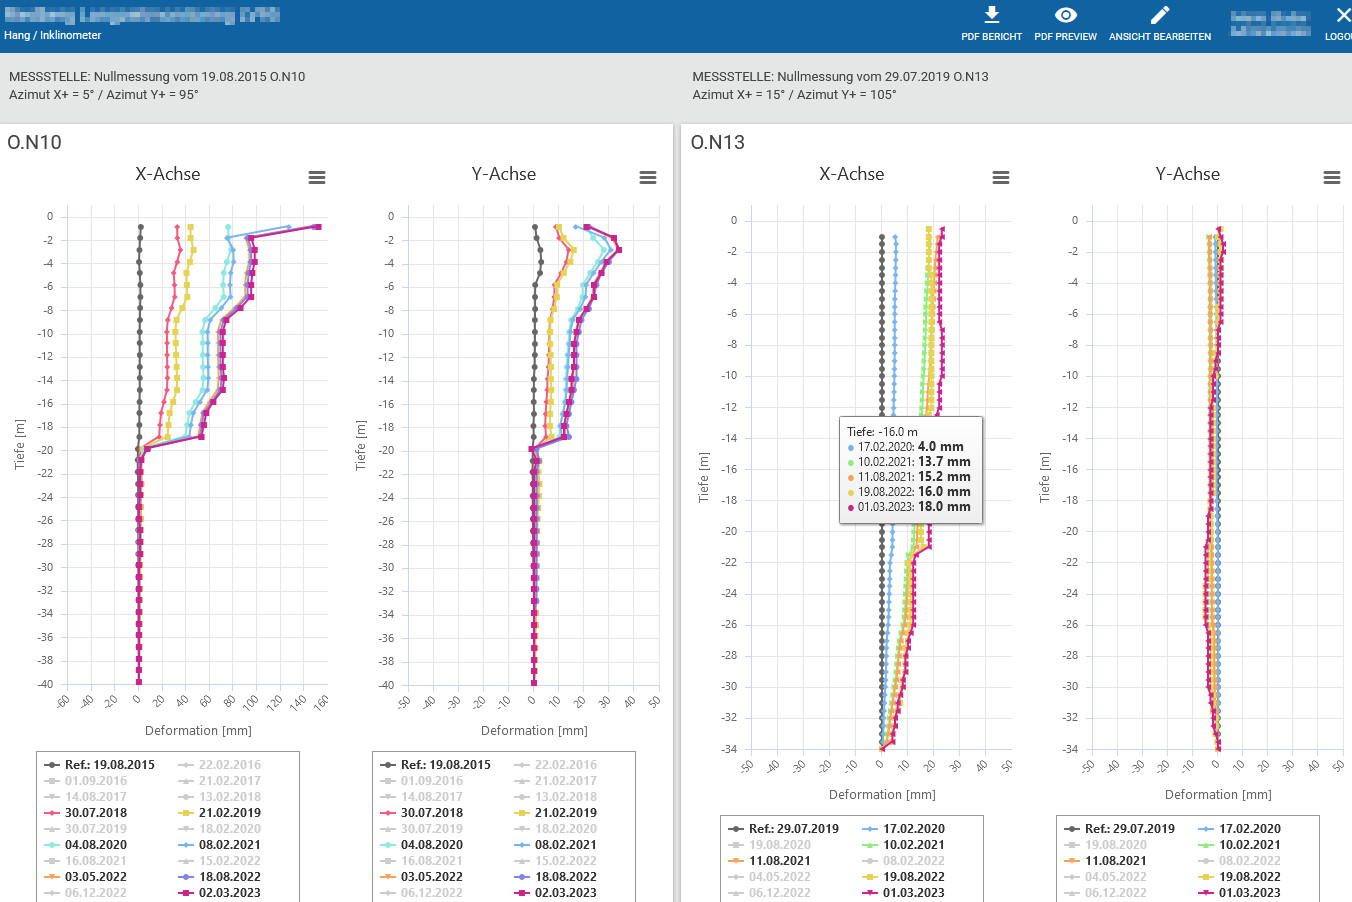The image size is (1352, 902).
Task: Click Ref.: 19.08.2015 in O.N10 Y-Achse legend
Action: (445, 765)
